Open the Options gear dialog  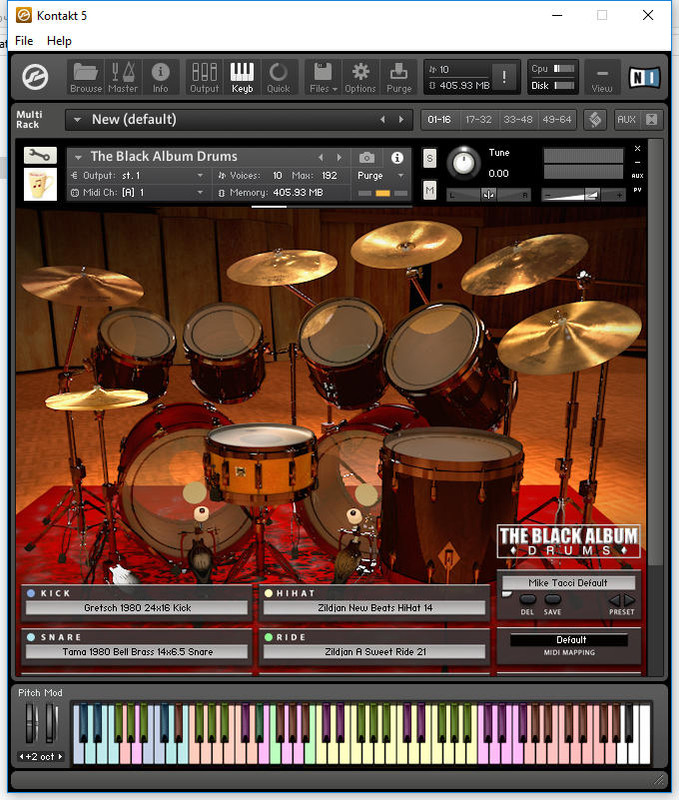tap(360, 78)
